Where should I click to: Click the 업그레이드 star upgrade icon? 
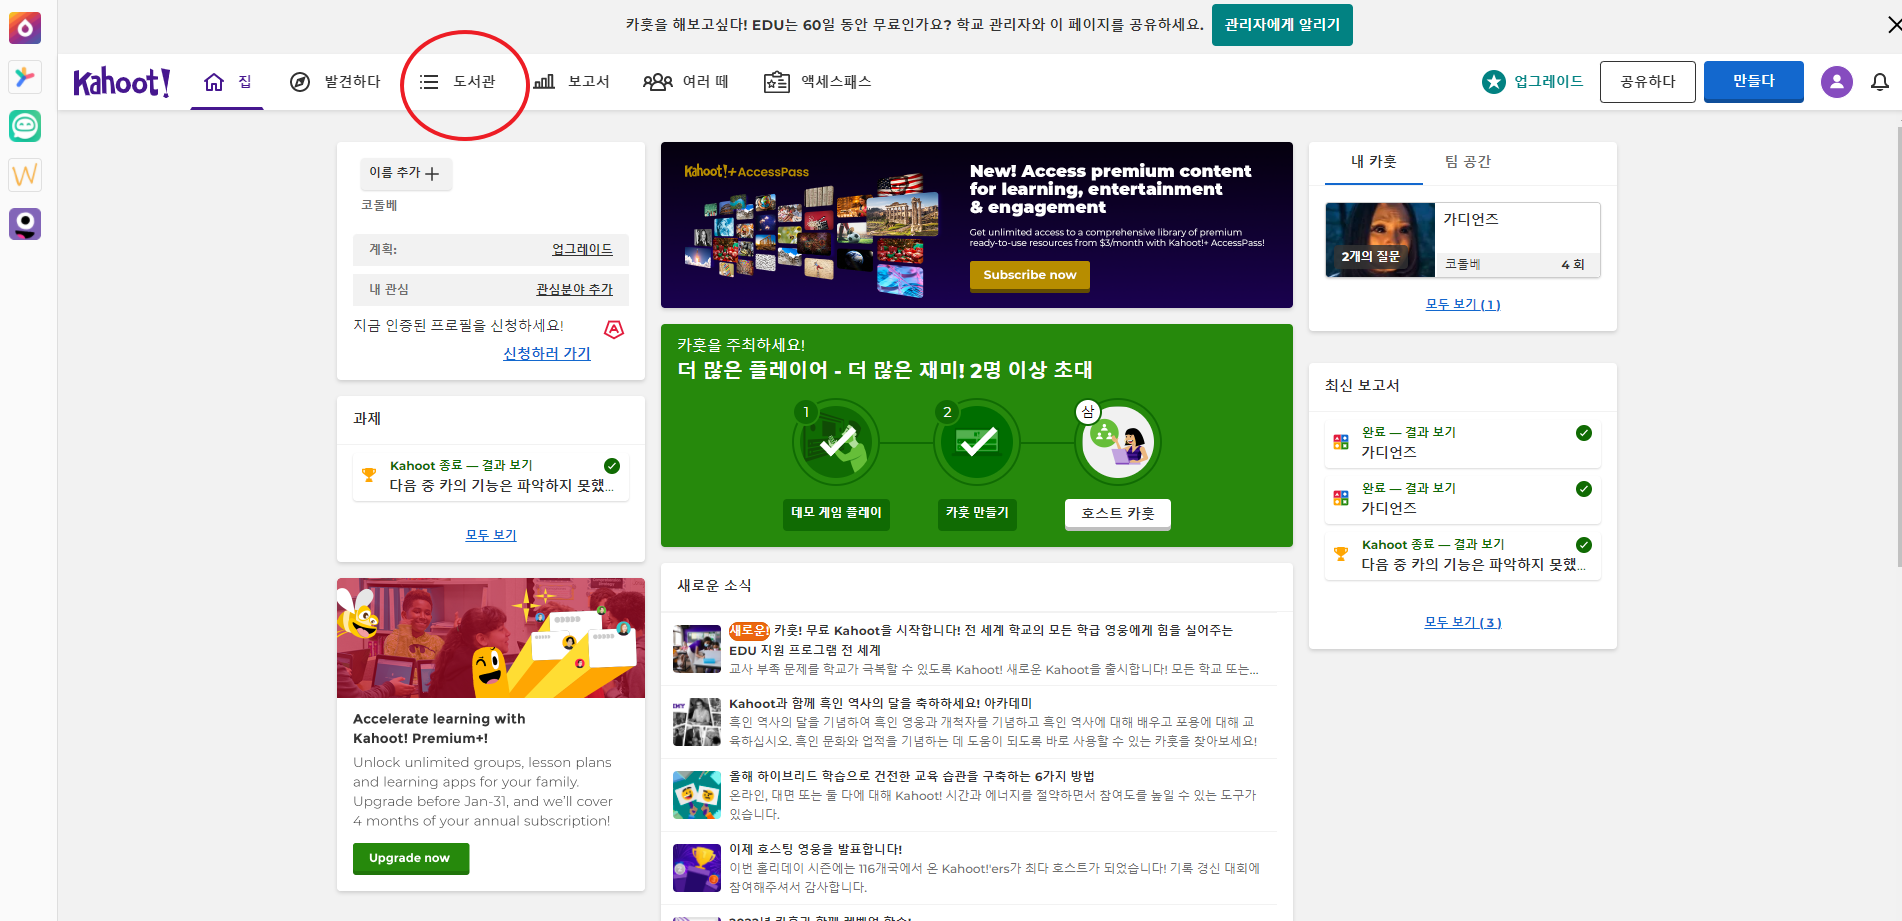(1493, 82)
